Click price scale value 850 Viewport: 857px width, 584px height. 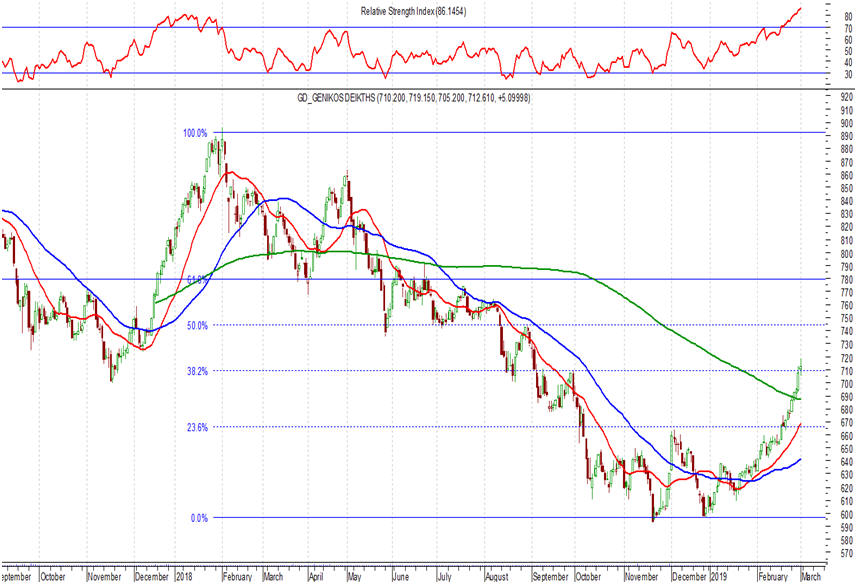click(x=846, y=188)
